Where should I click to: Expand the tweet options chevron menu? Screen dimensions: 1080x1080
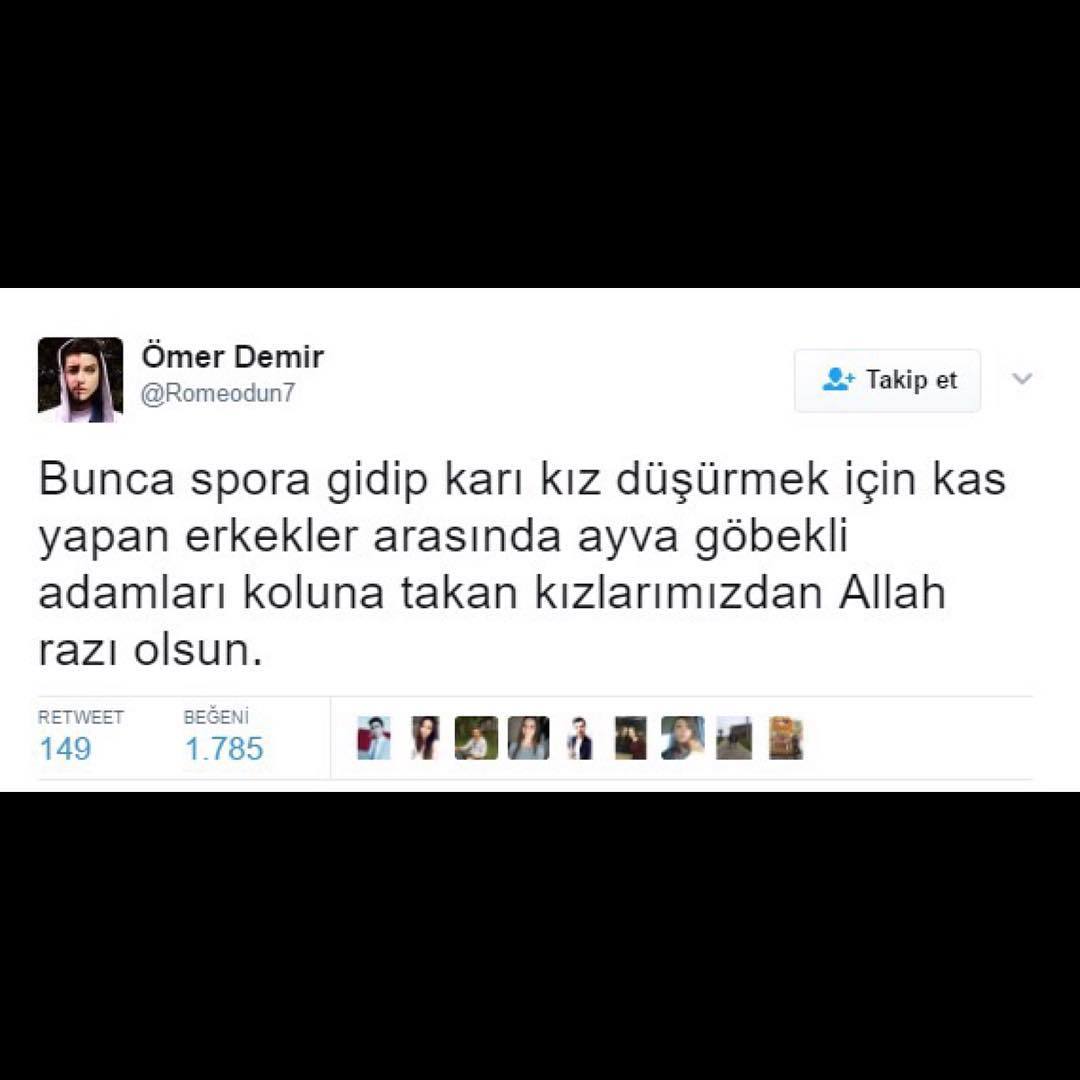tap(1022, 378)
